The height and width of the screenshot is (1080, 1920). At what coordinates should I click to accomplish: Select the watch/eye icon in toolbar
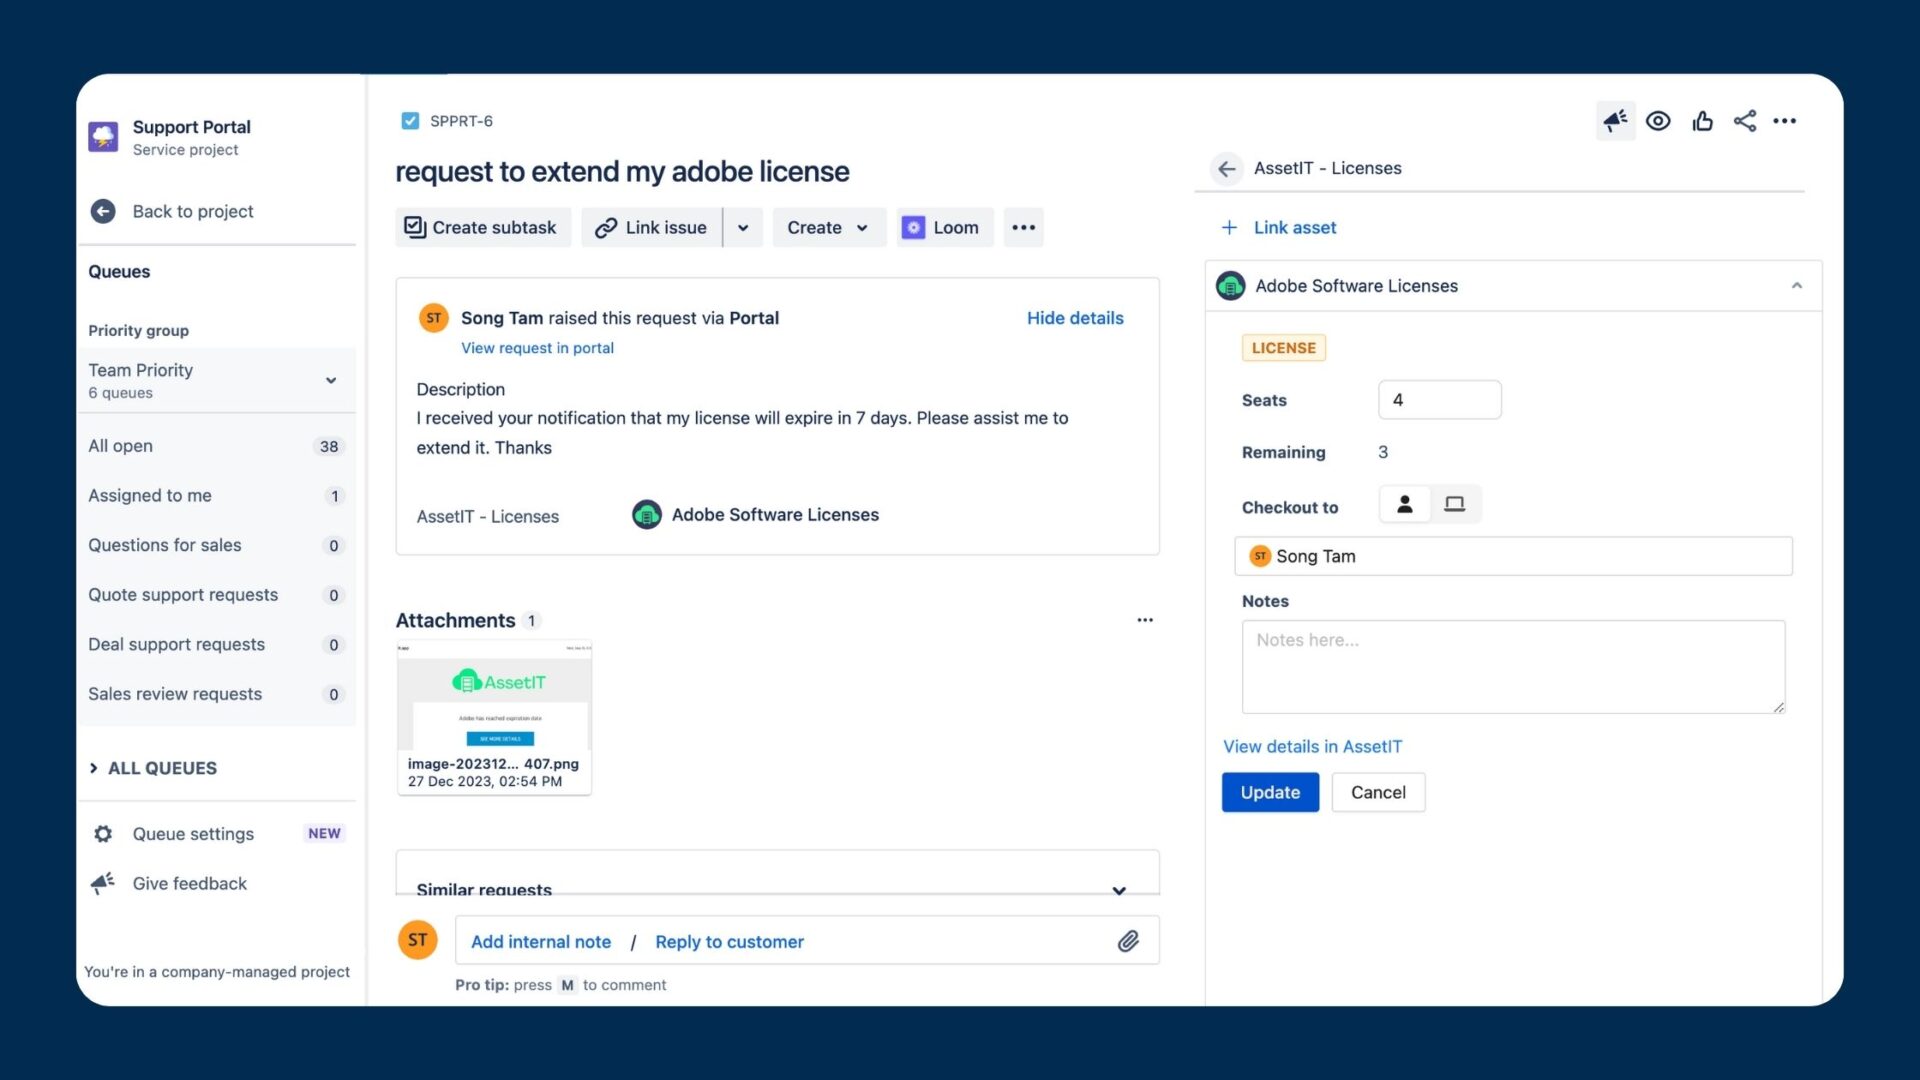click(x=1659, y=121)
